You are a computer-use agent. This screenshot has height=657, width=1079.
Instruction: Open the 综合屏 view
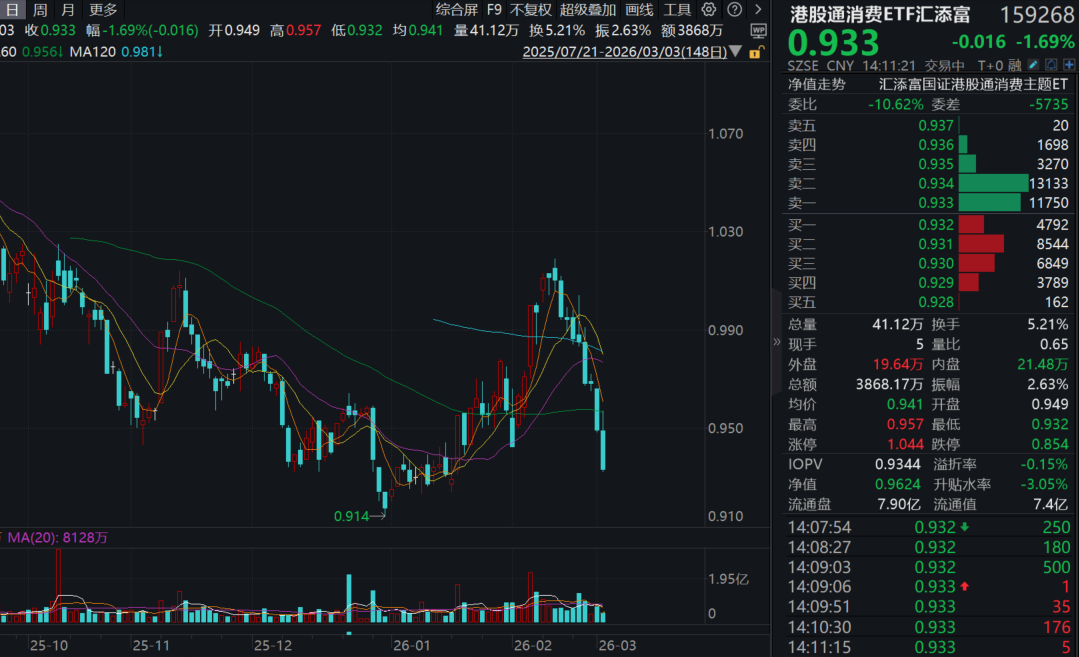click(x=457, y=10)
